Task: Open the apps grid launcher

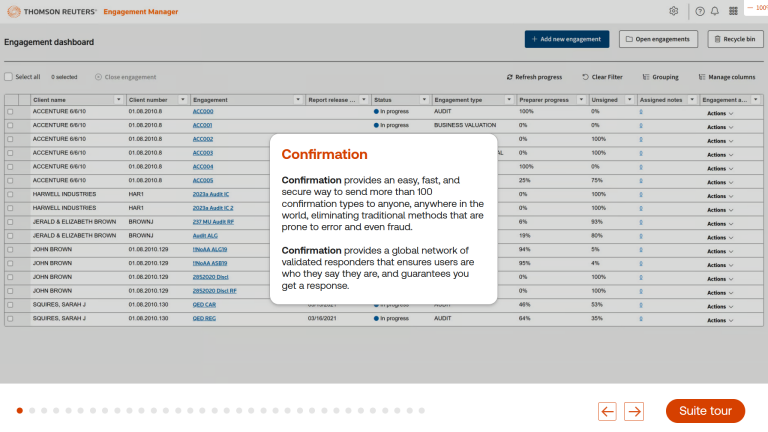Action: 734,11
